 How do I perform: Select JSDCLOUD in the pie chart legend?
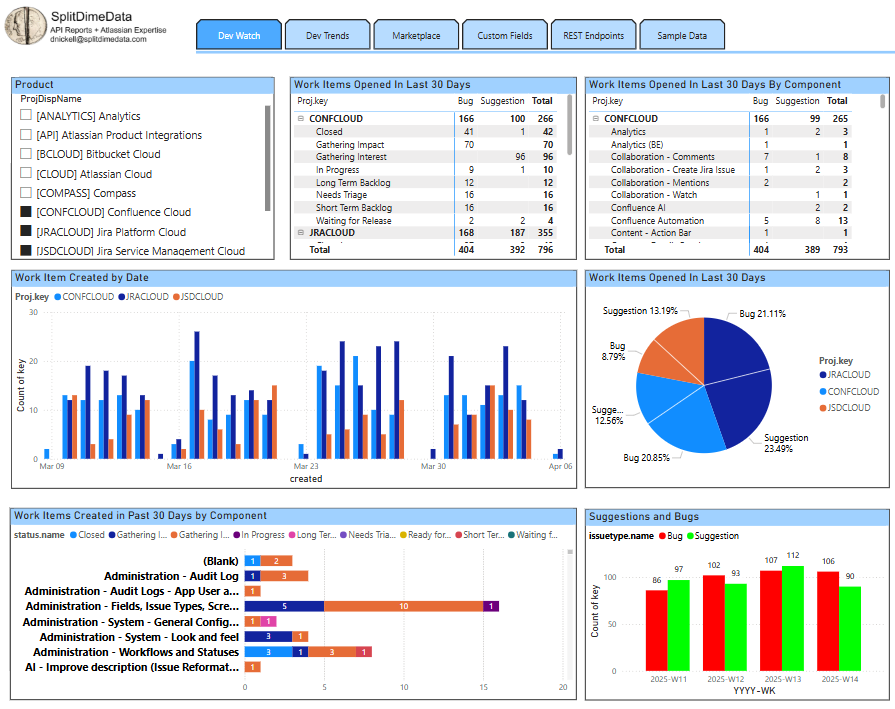[824, 408]
